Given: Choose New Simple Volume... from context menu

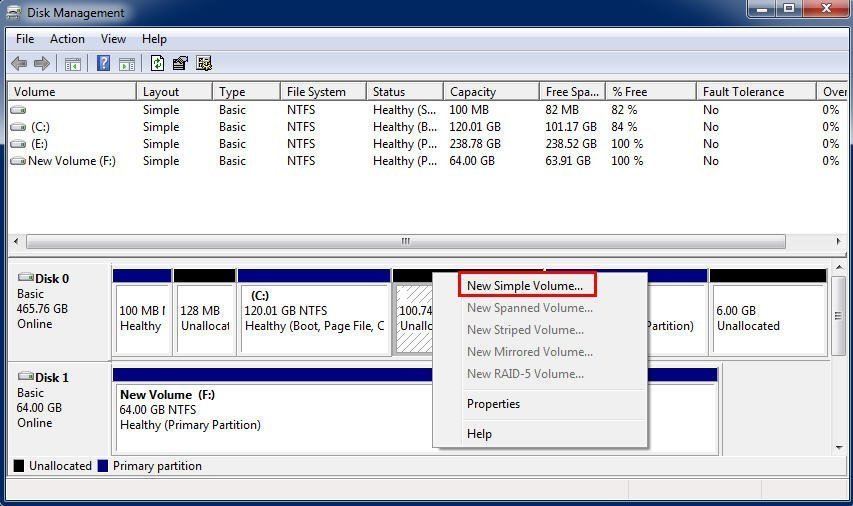Looking at the screenshot, I should click(x=527, y=285).
